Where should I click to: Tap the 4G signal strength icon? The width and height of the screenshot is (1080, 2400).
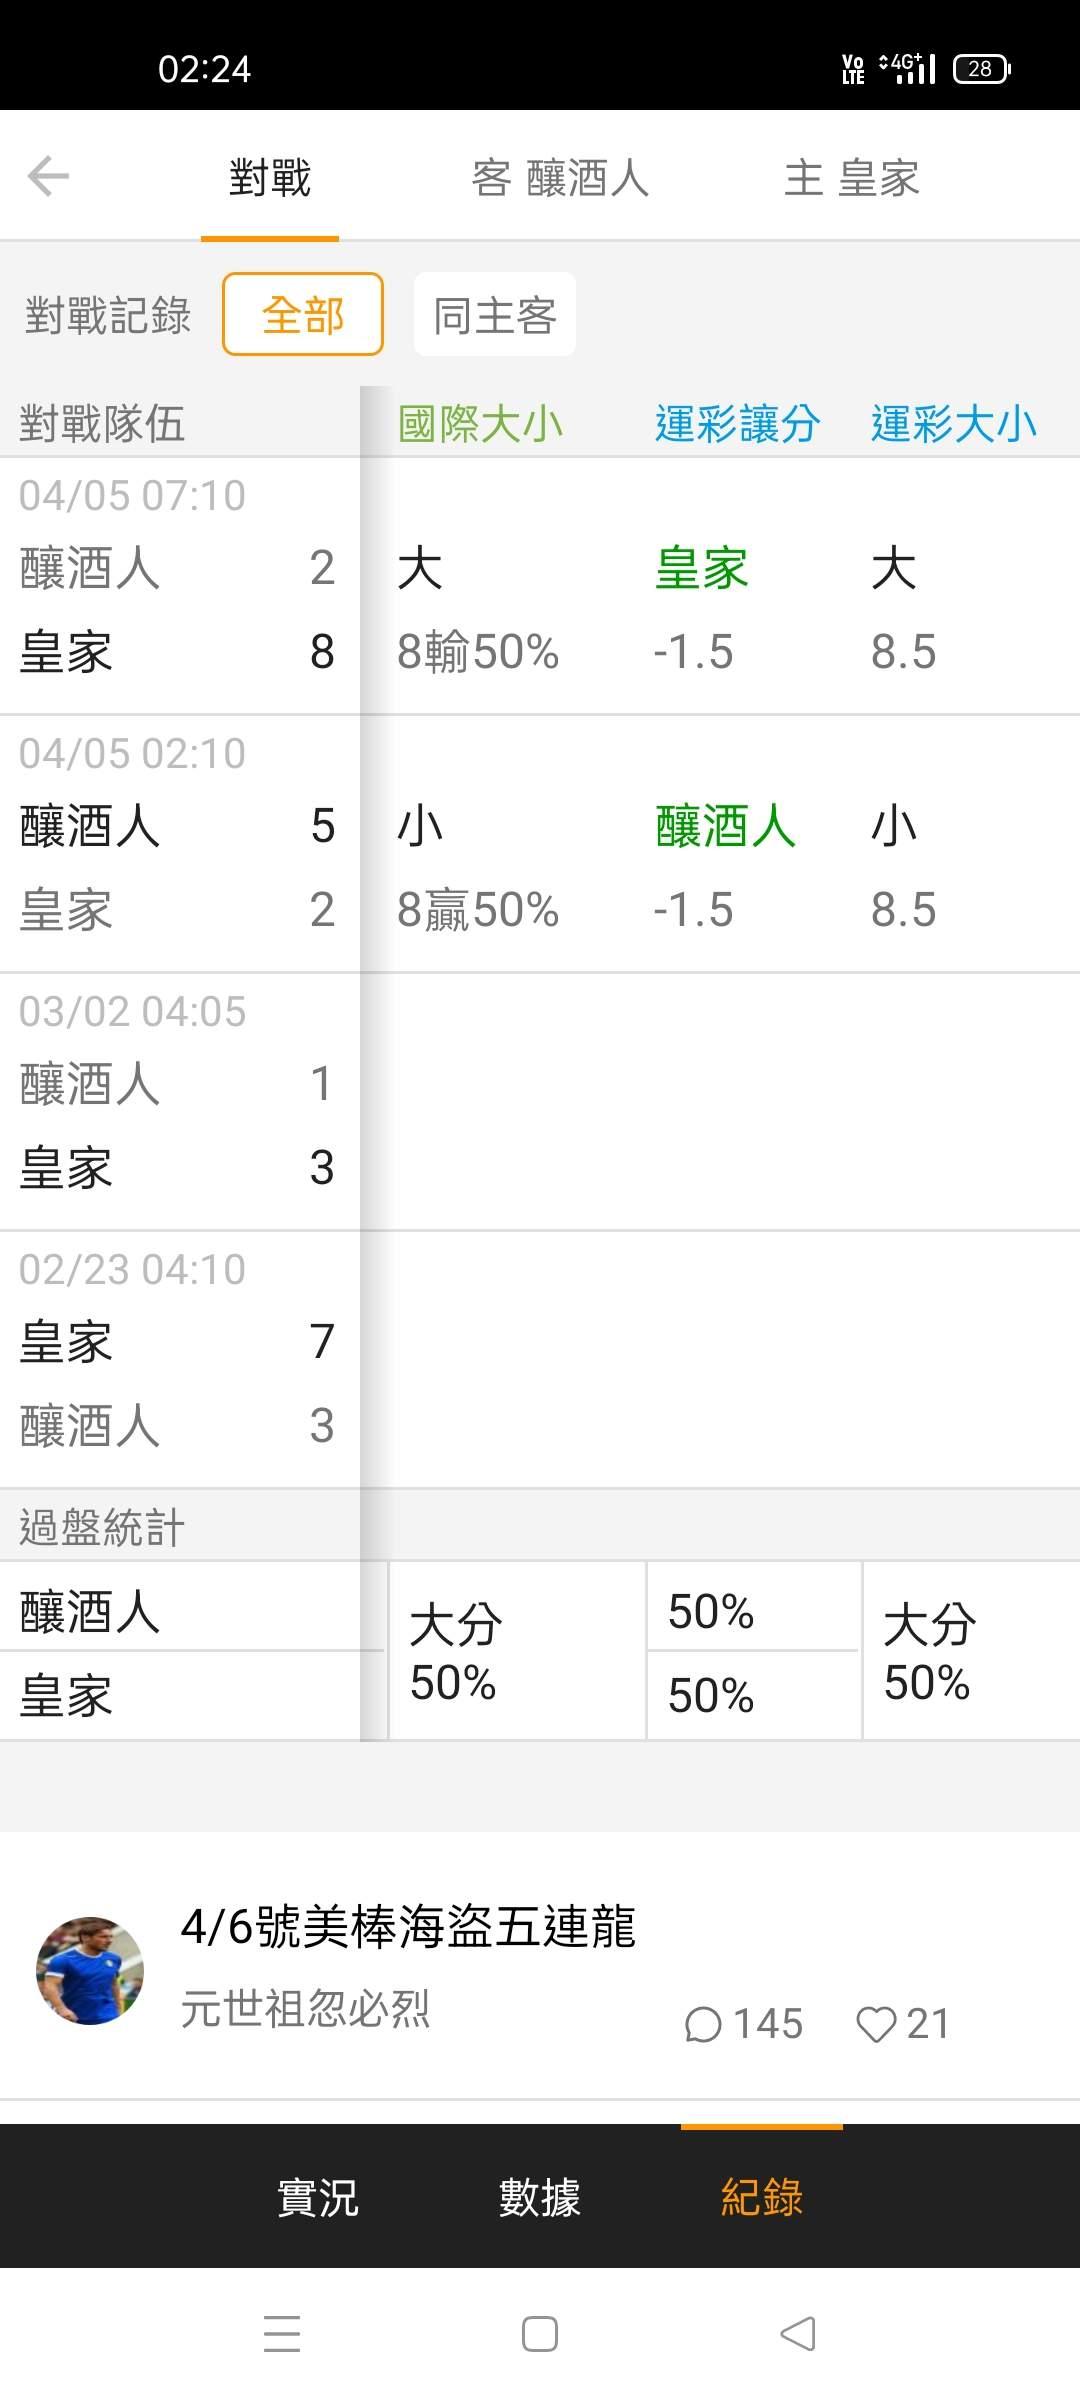[908, 69]
